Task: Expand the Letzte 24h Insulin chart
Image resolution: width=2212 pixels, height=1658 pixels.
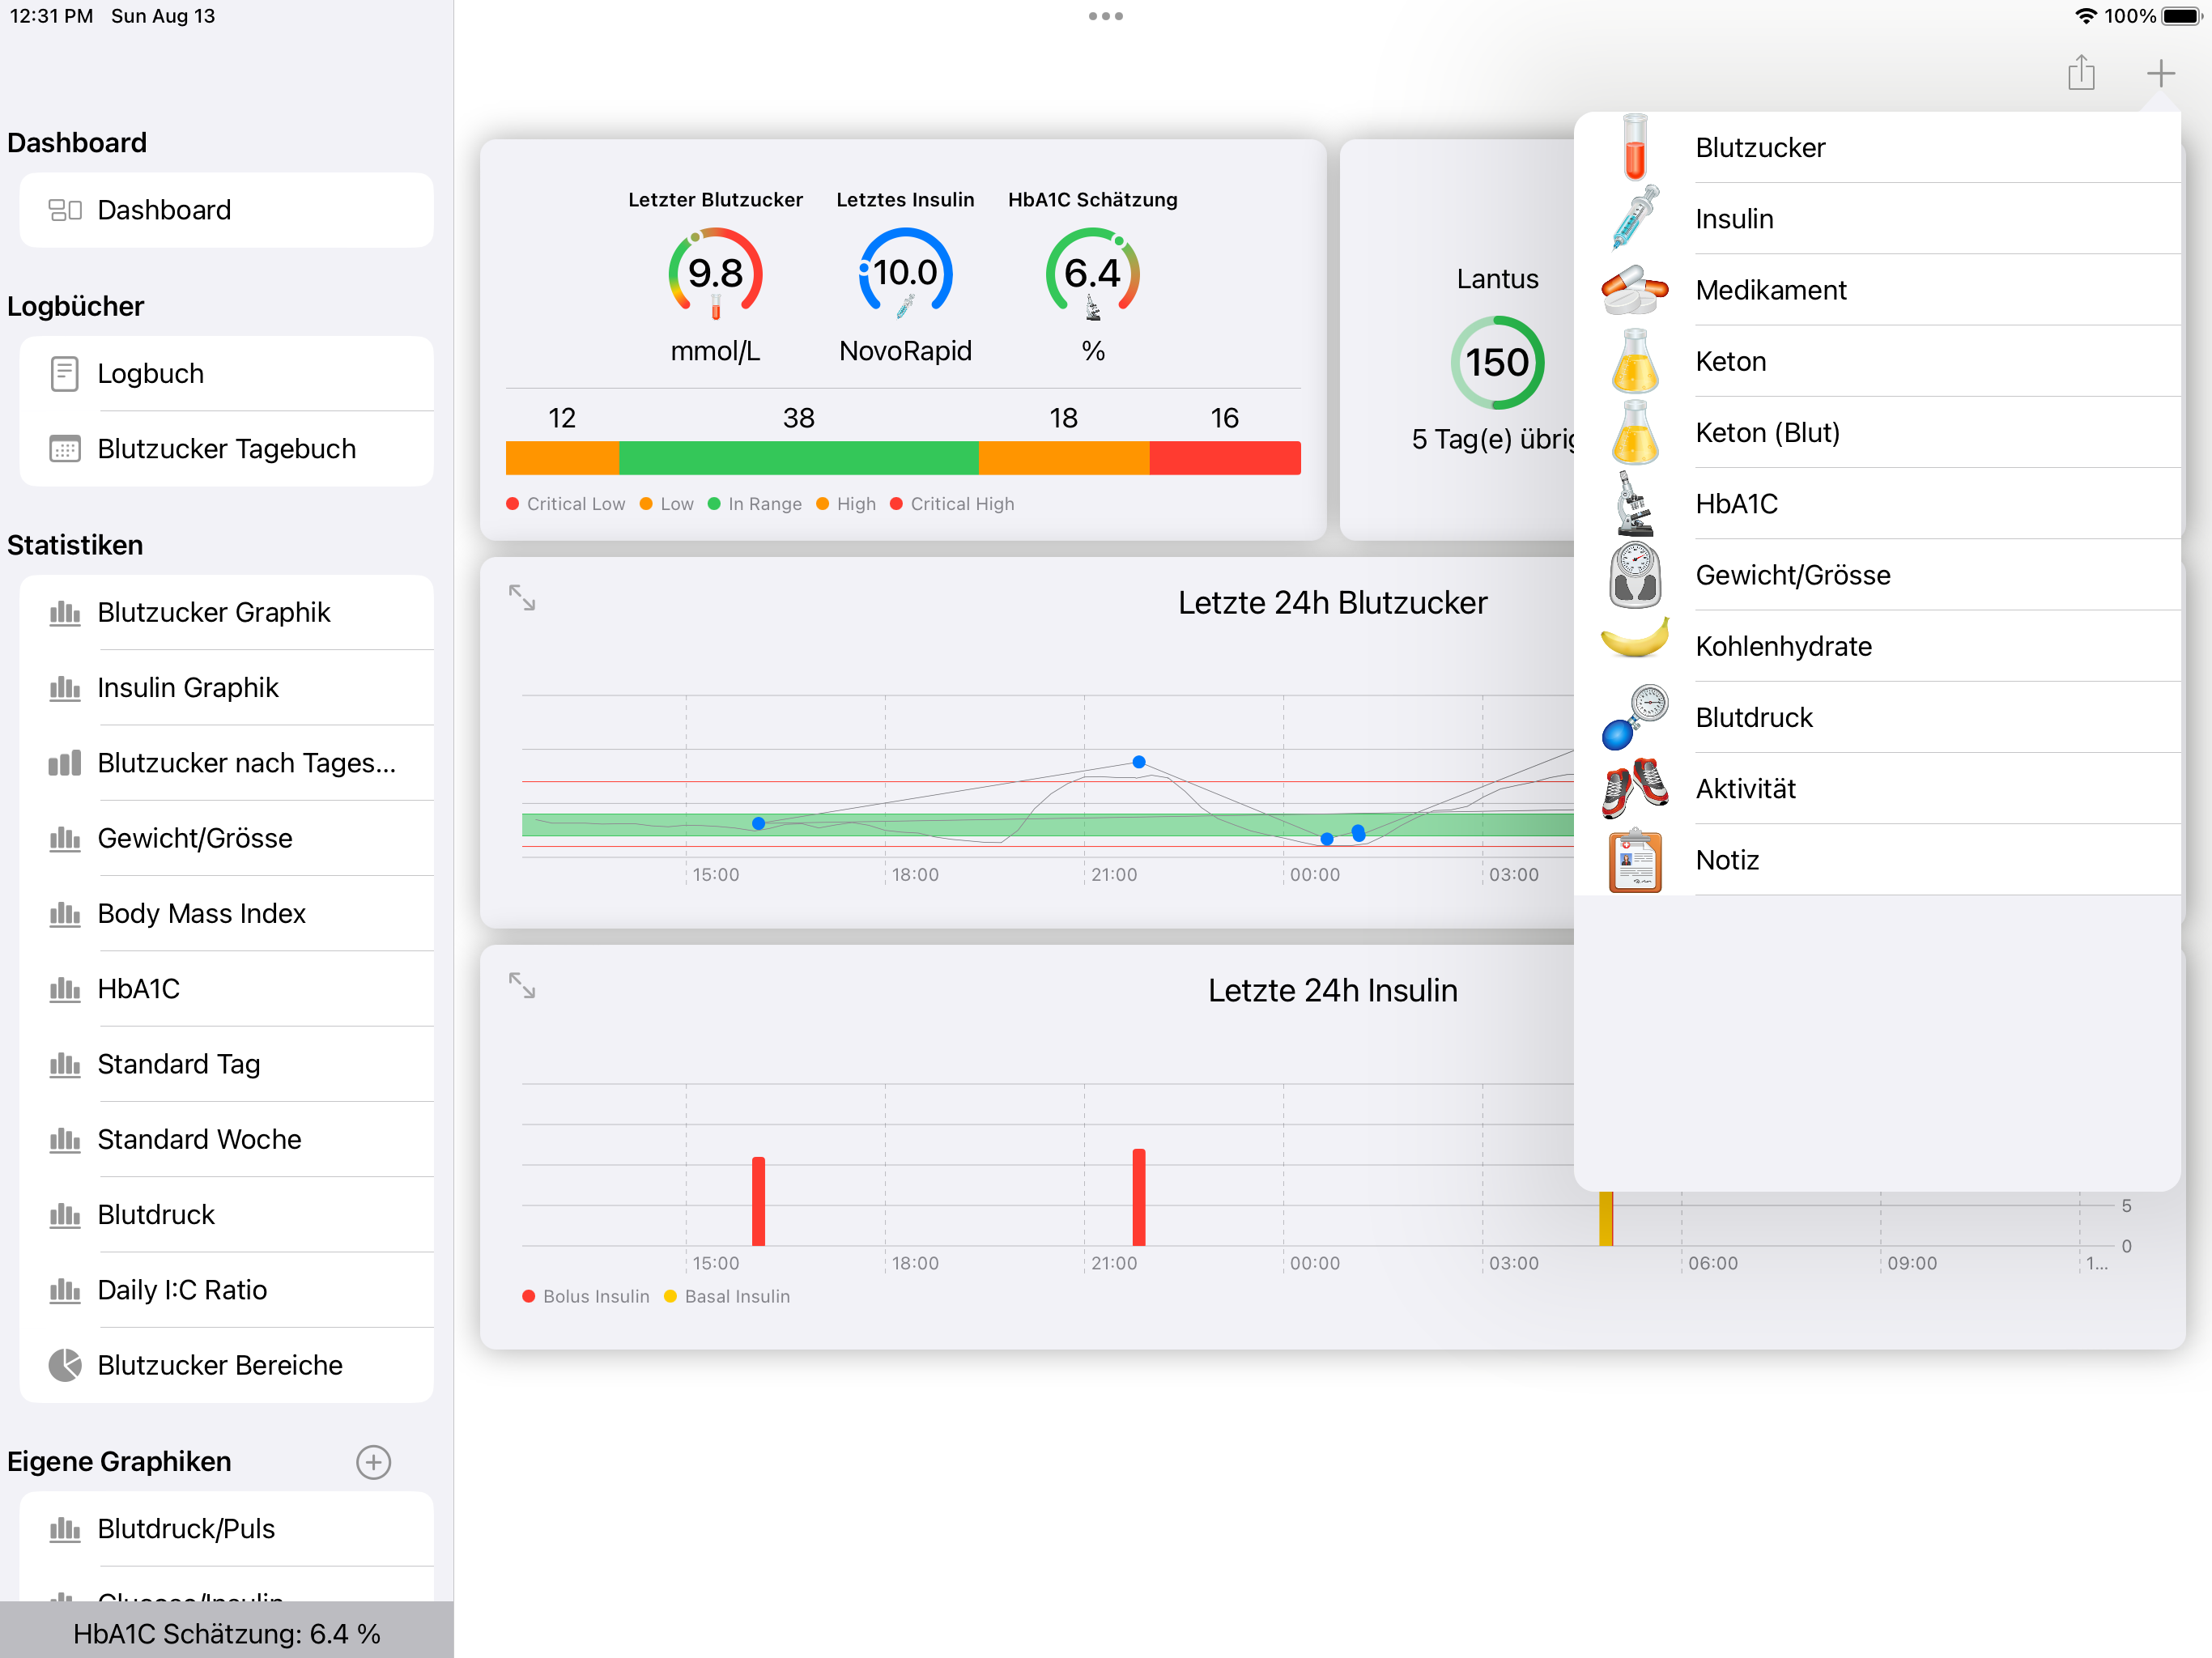Action: click(x=522, y=986)
